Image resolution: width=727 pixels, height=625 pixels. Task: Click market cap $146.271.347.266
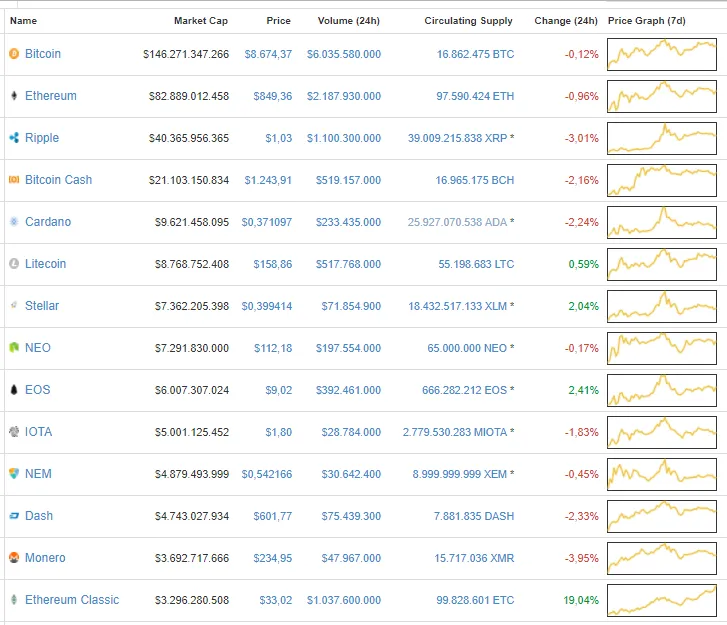(x=186, y=54)
